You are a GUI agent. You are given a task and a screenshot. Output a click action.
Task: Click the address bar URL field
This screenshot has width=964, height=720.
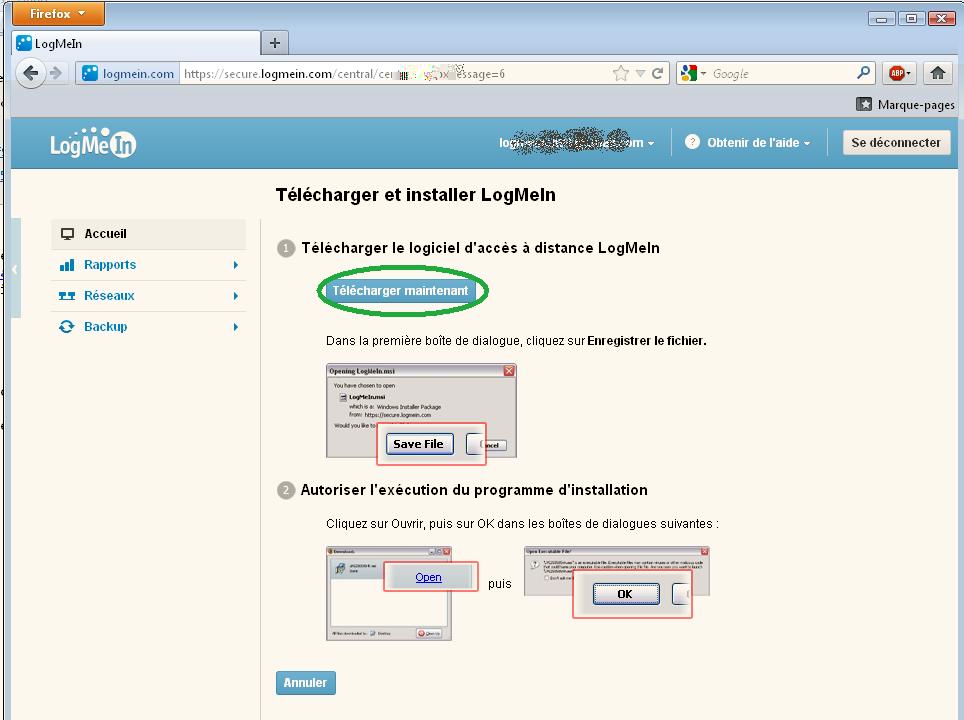coord(393,74)
